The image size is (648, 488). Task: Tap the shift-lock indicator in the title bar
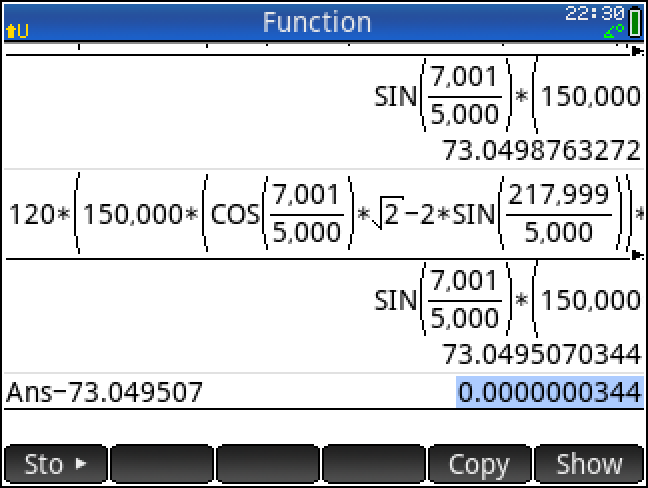17,31
